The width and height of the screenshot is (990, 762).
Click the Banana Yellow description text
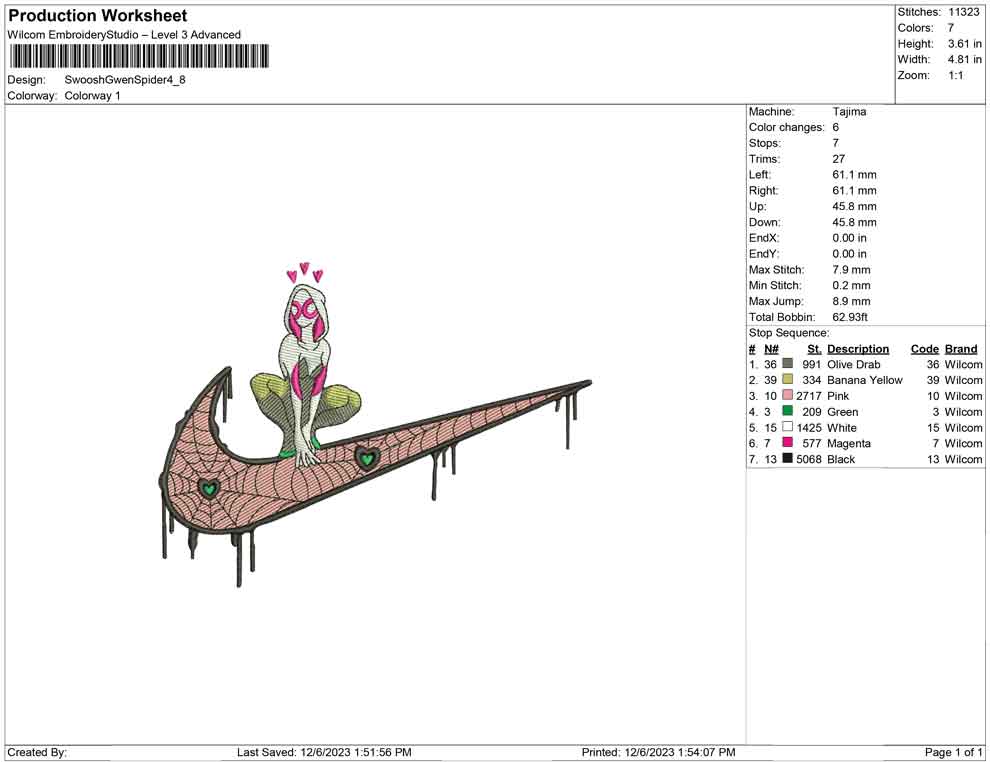pos(865,380)
